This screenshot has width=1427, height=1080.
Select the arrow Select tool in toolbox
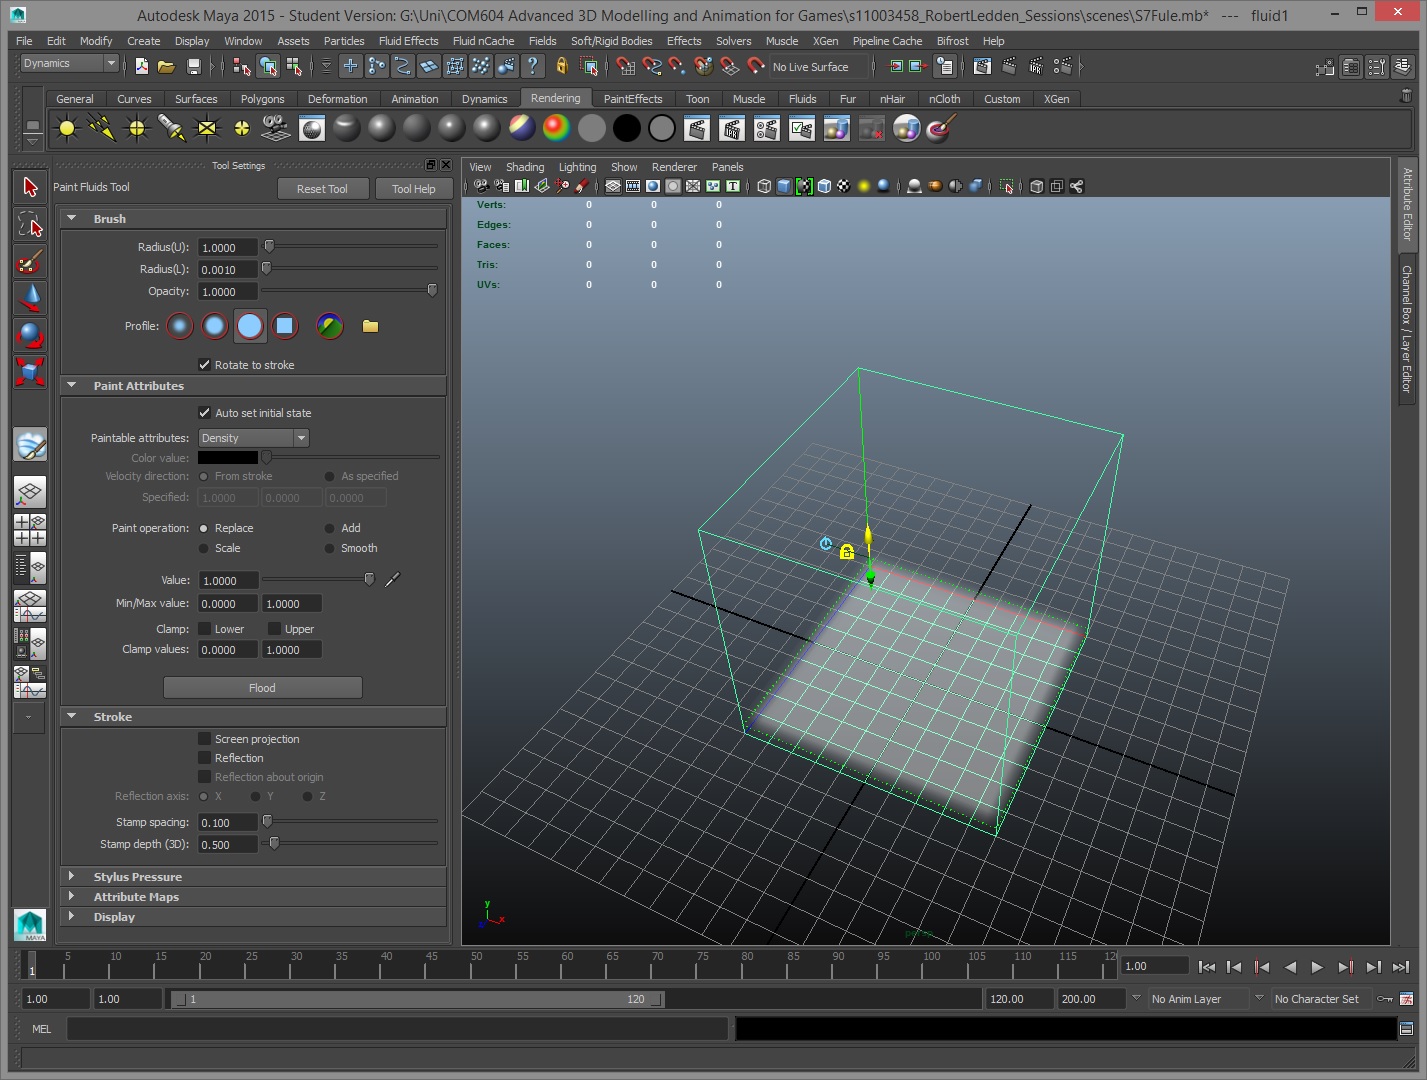(30, 187)
